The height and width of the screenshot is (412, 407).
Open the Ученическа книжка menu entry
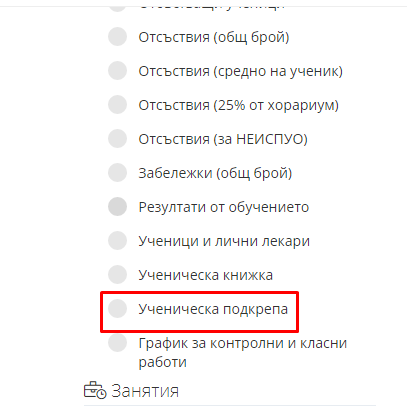(206, 275)
